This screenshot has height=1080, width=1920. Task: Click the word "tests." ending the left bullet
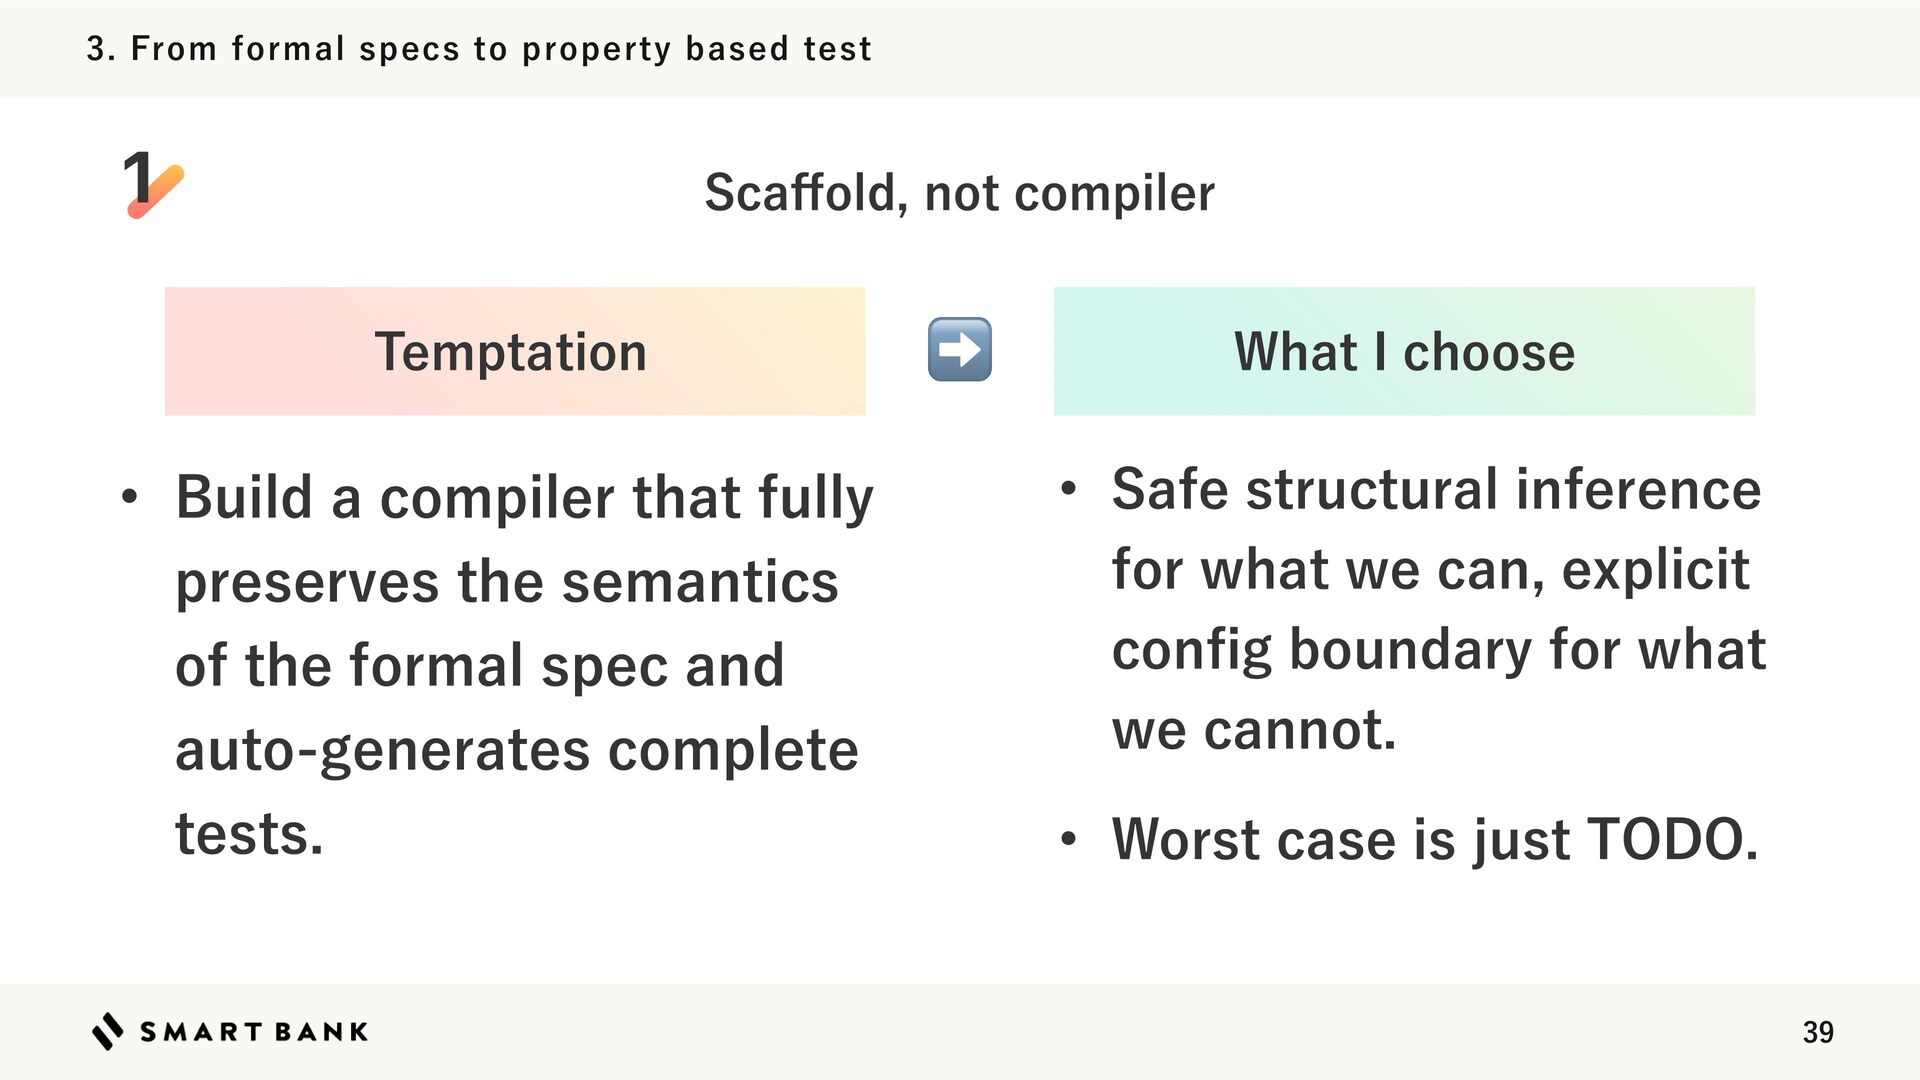tap(249, 834)
